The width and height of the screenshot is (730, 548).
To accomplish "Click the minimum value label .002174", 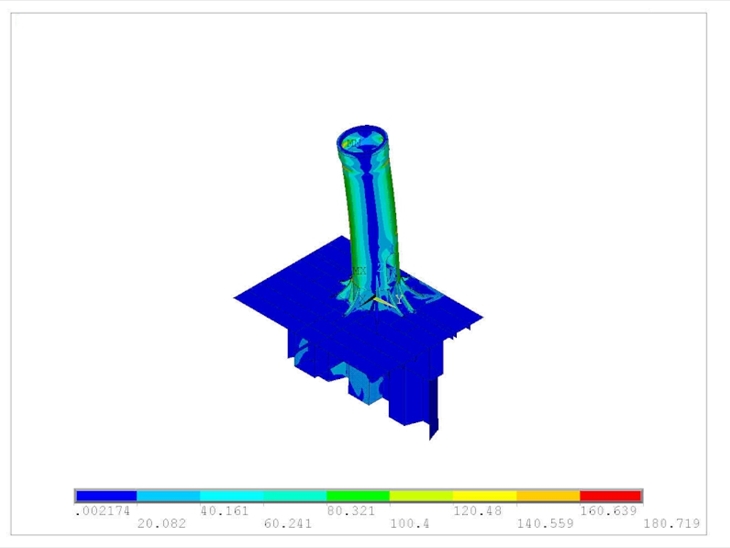I will pyautogui.click(x=104, y=510).
